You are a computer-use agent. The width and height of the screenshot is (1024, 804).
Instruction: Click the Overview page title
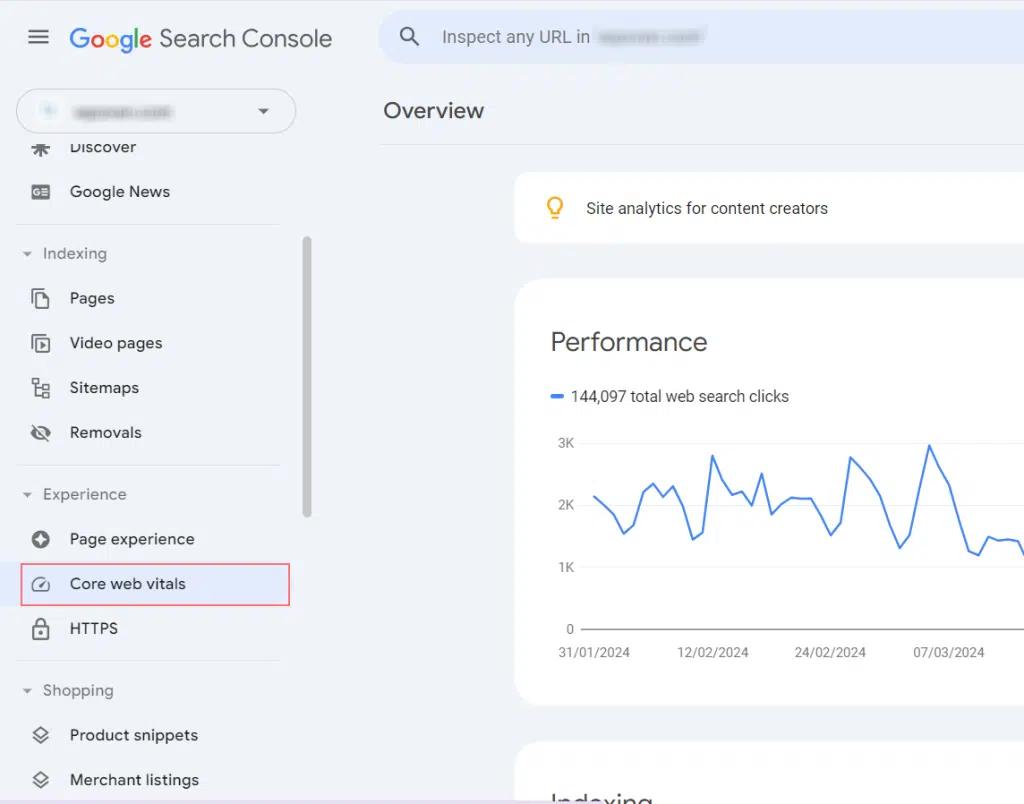click(434, 111)
